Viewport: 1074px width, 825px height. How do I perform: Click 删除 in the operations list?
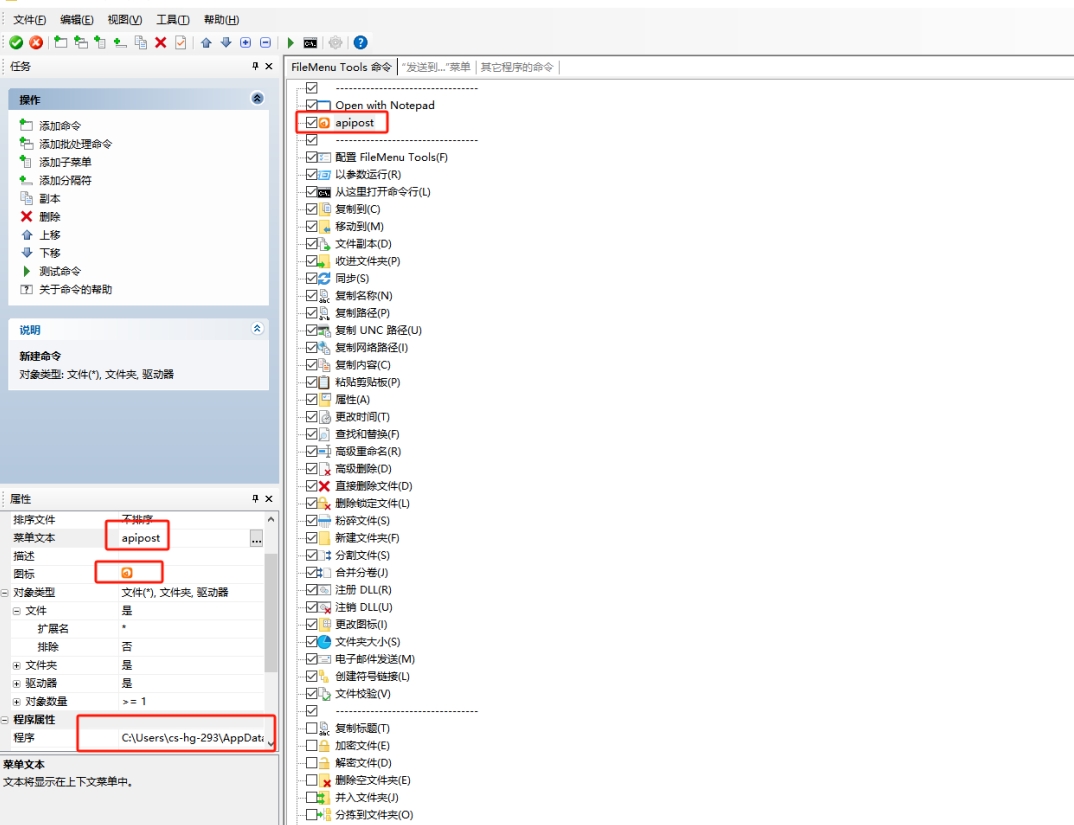coord(49,217)
